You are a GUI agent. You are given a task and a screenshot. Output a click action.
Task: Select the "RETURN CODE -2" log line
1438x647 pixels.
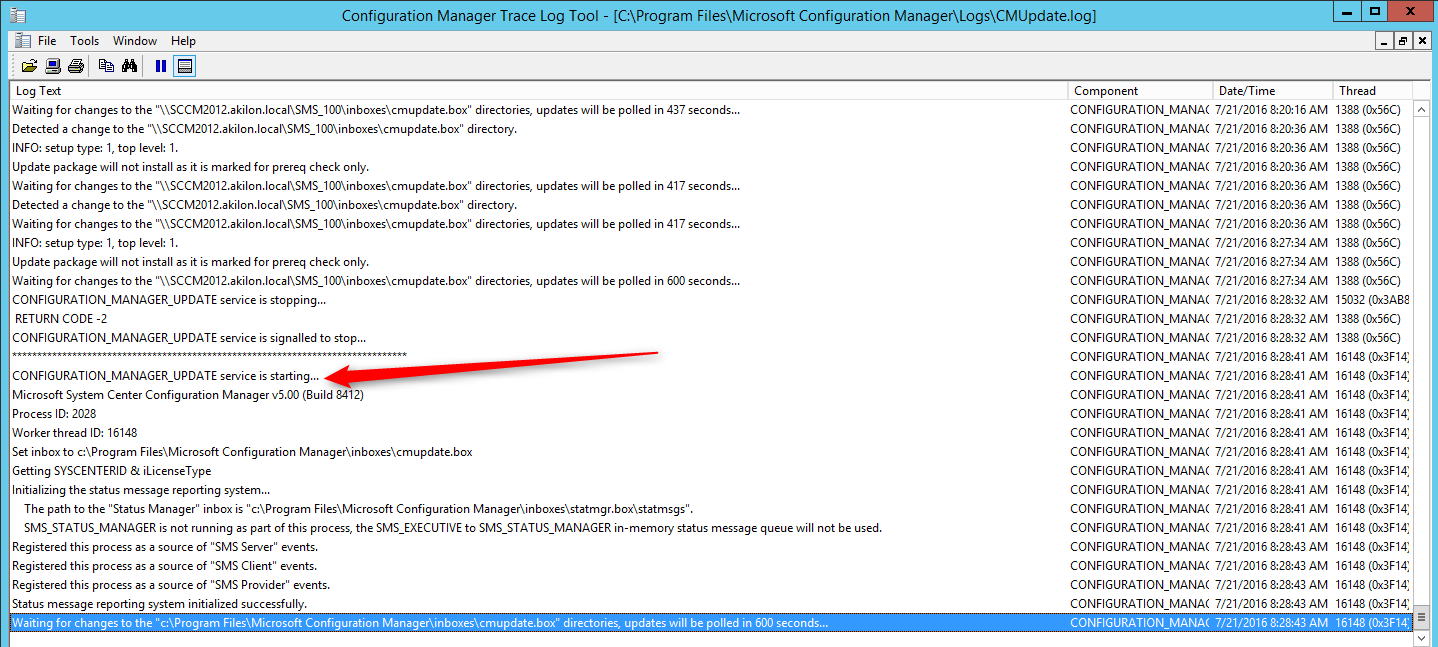point(710,319)
